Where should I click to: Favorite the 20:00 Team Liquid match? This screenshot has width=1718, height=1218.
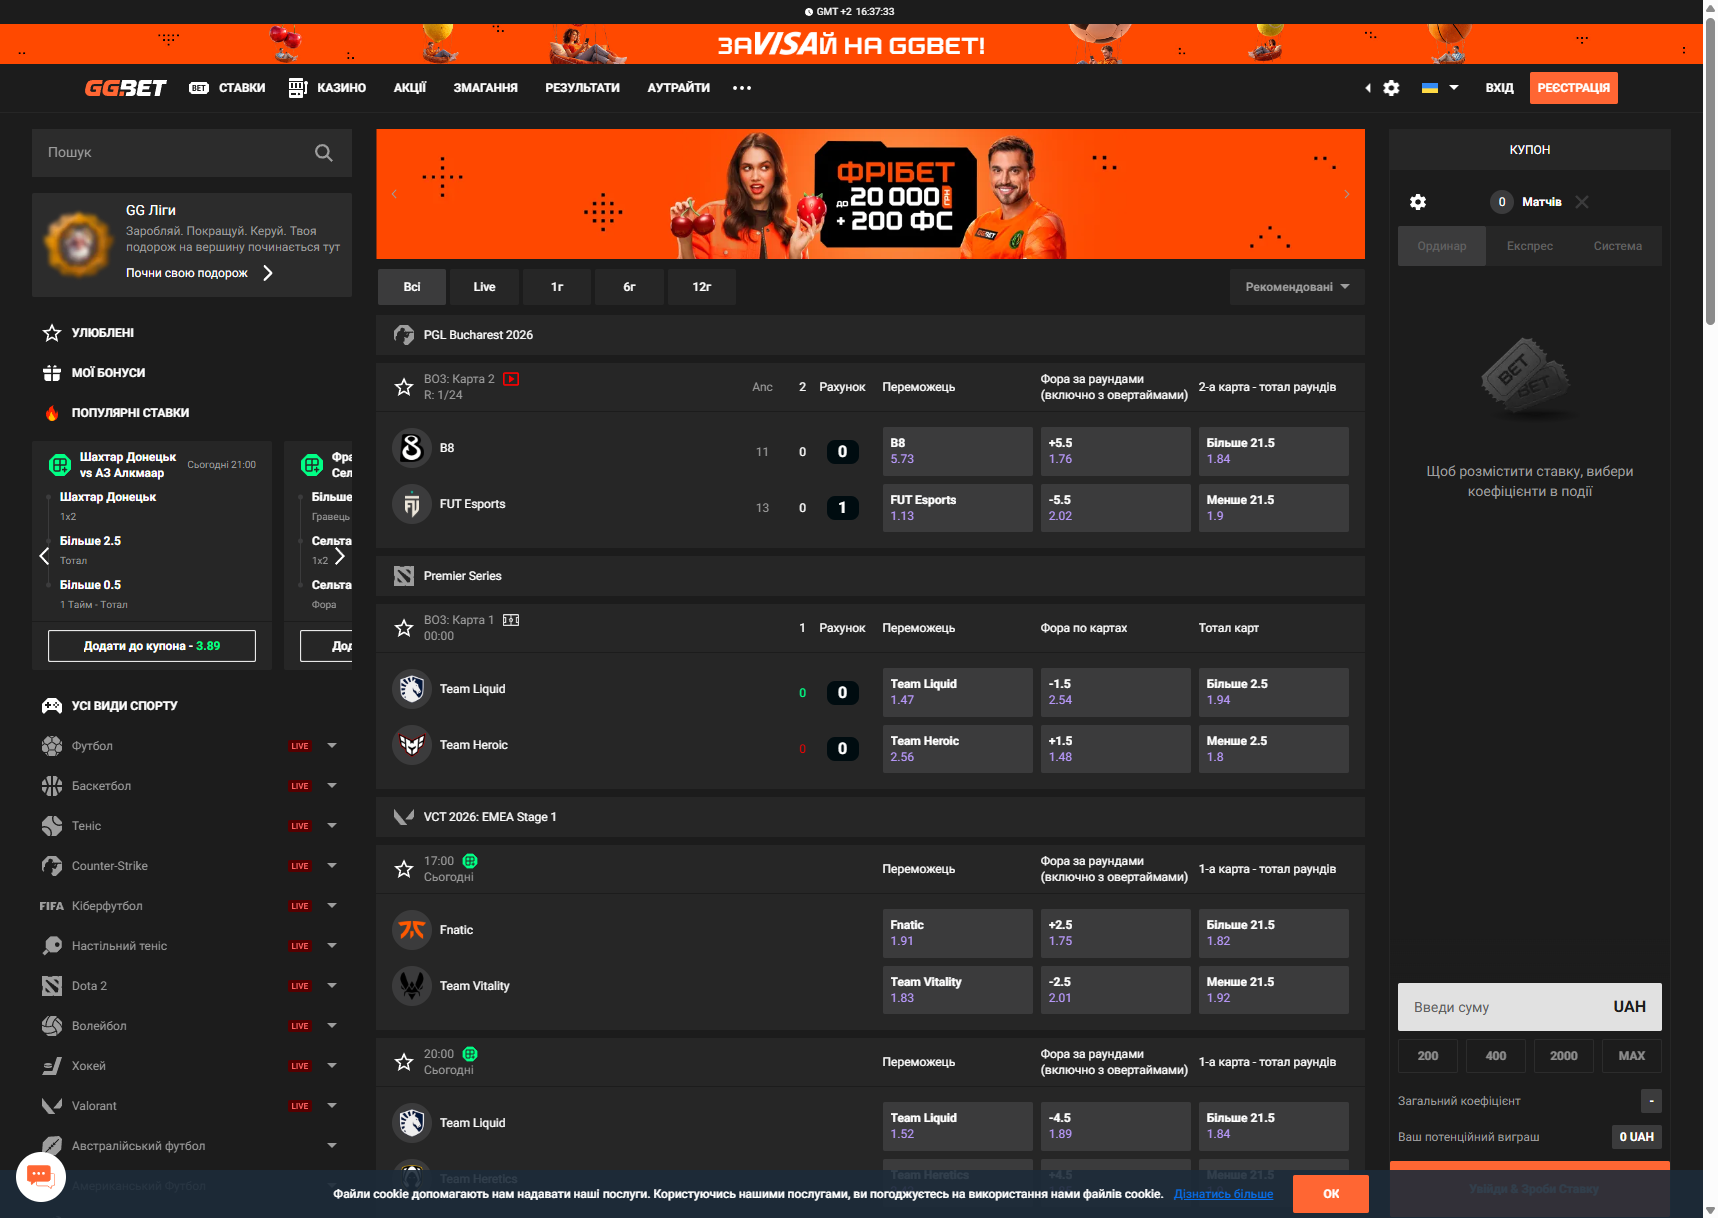tap(404, 1062)
